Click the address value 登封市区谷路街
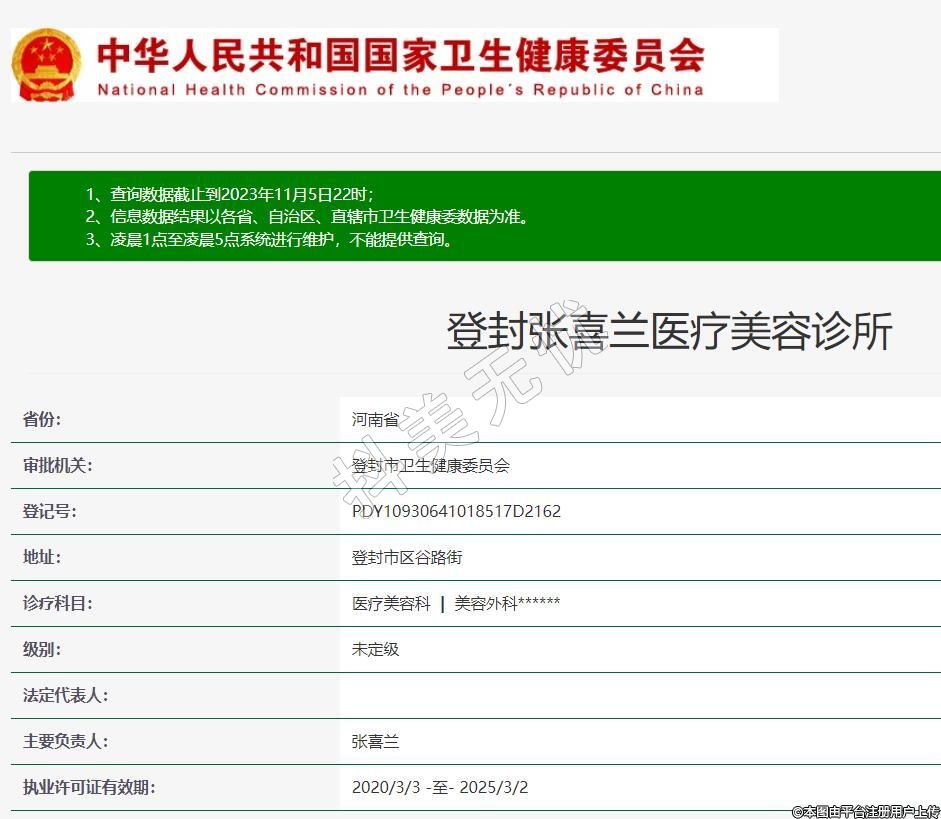 tap(407, 558)
